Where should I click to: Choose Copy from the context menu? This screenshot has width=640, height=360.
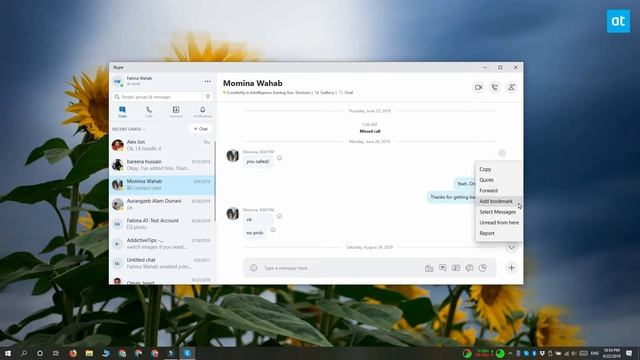coord(499,169)
